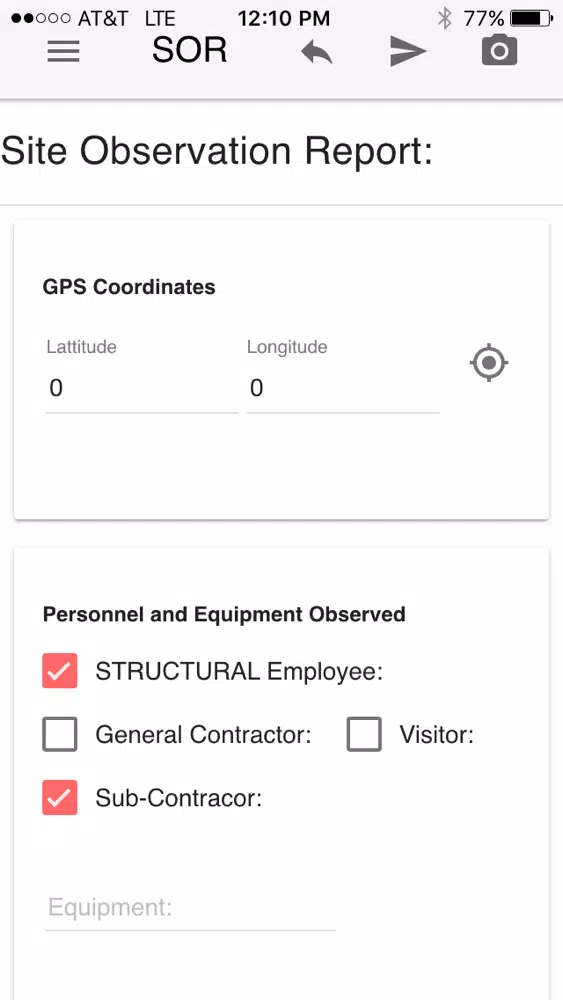Tap the Site Observation Report heading
This screenshot has height=1000, width=563.
(217, 151)
